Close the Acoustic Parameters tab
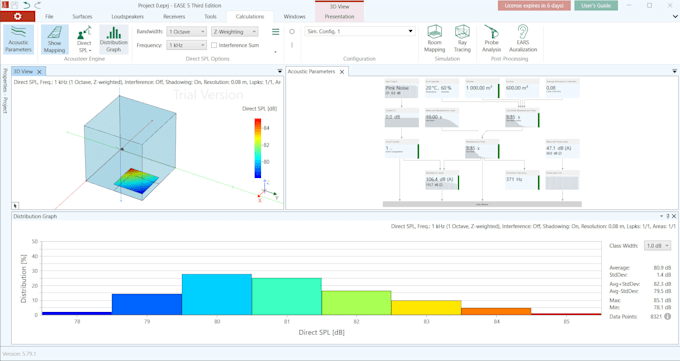Viewport: 680px width, 361px height. pos(342,72)
